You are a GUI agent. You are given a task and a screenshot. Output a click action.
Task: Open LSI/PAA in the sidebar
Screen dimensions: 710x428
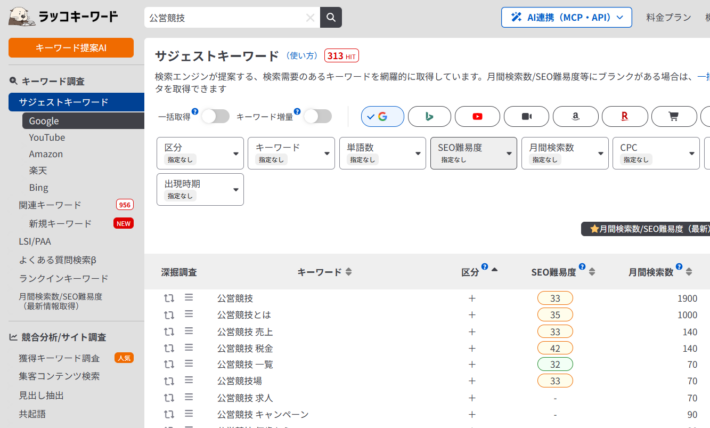(x=35, y=241)
